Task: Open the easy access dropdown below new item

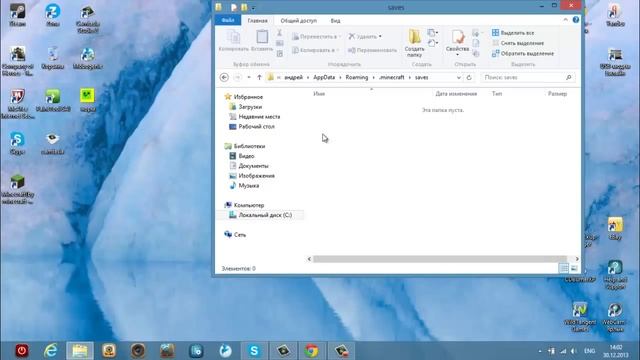Action: point(433,43)
